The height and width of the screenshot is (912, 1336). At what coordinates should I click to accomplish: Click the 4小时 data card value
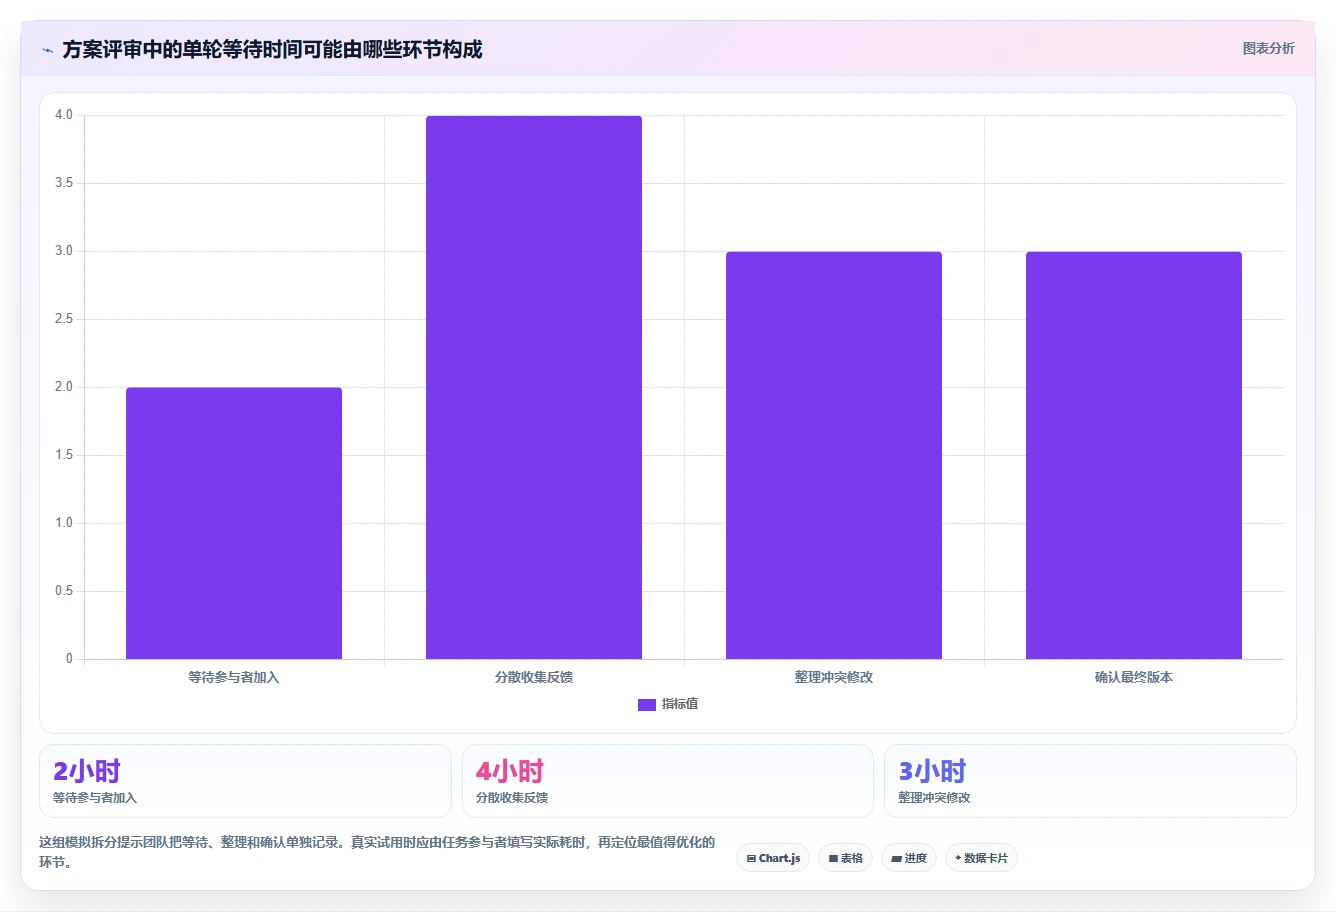(510, 771)
